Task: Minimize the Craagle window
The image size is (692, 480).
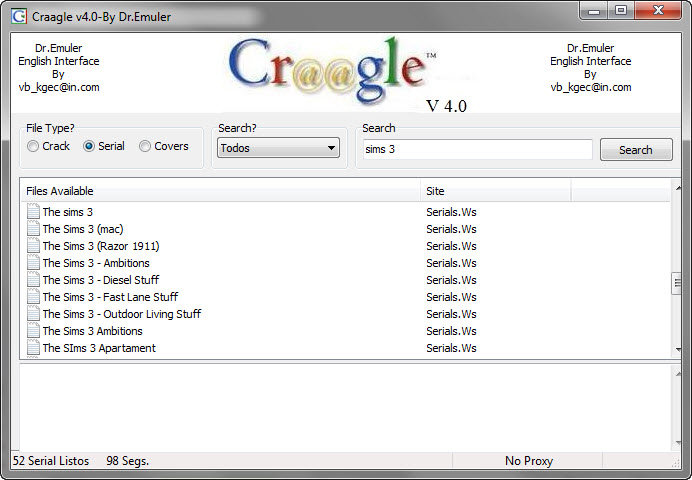Action: pos(594,11)
